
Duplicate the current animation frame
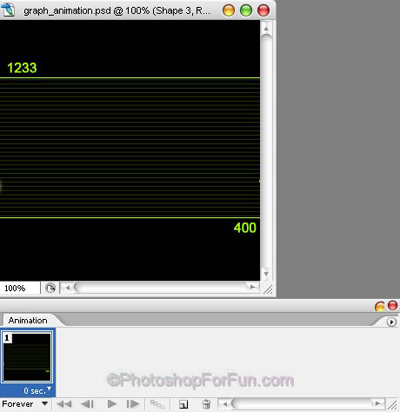(x=184, y=404)
